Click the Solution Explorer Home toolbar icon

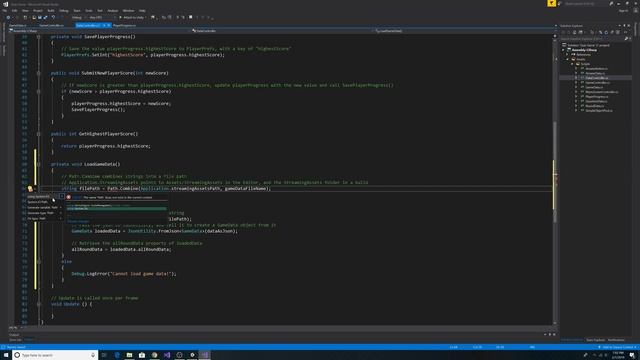click(x=574, y=32)
